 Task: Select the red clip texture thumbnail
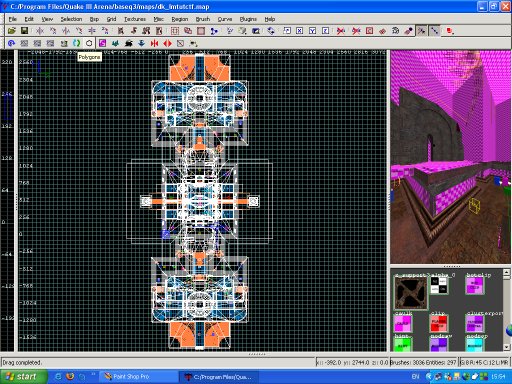click(439, 324)
